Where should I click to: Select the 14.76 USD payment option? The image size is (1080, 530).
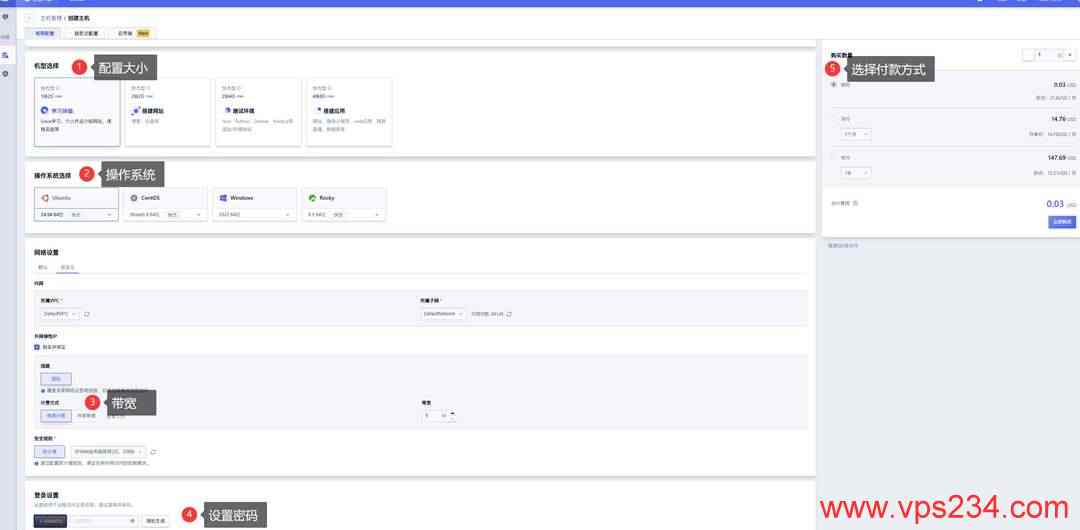(834, 119)
